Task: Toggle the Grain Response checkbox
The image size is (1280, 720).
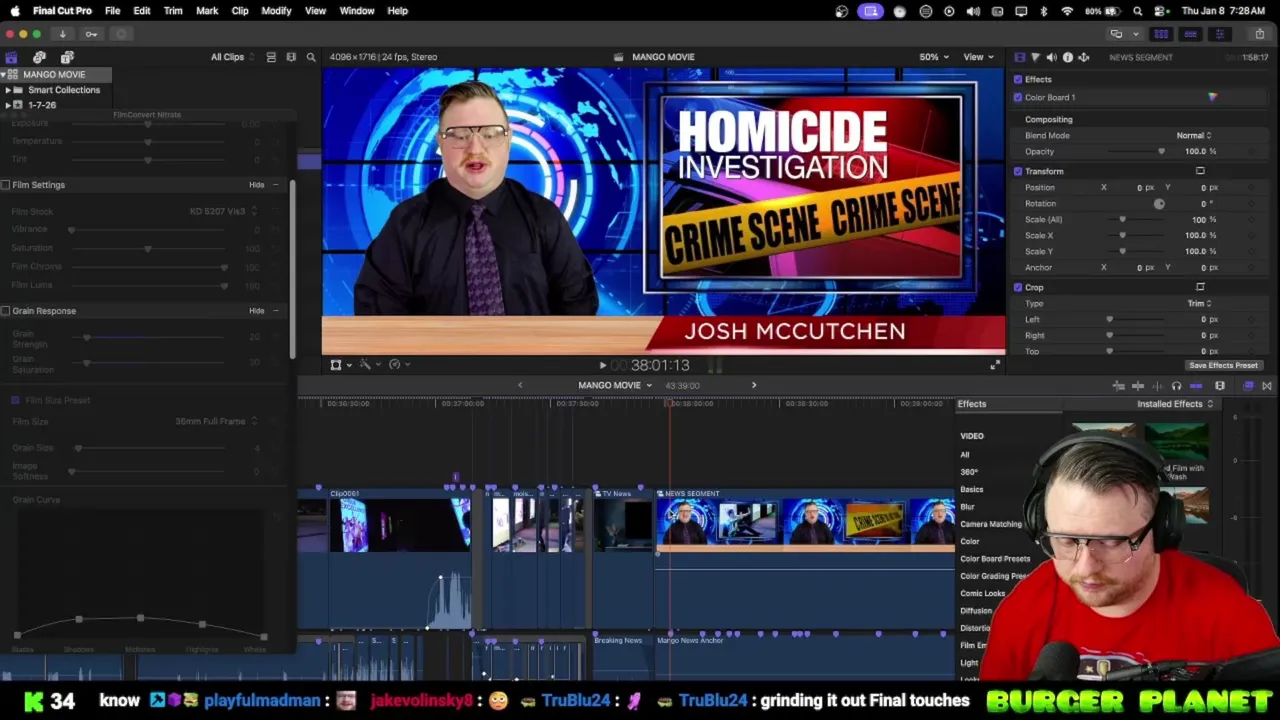Action: (x=5, y=311)
